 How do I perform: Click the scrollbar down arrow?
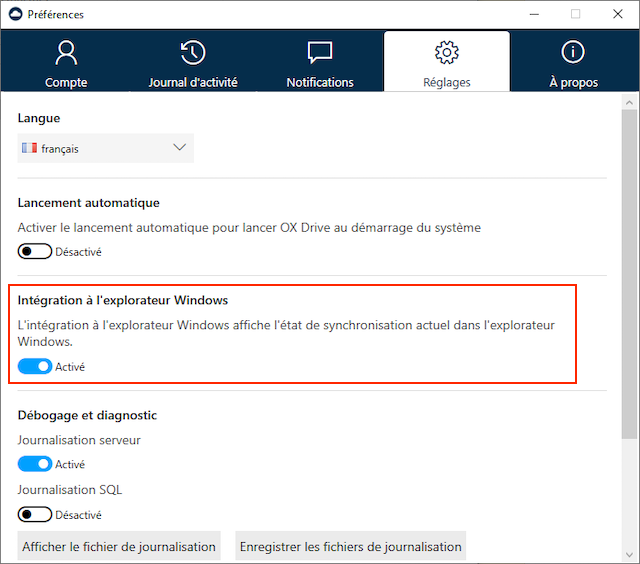click(x=629, y=554)
